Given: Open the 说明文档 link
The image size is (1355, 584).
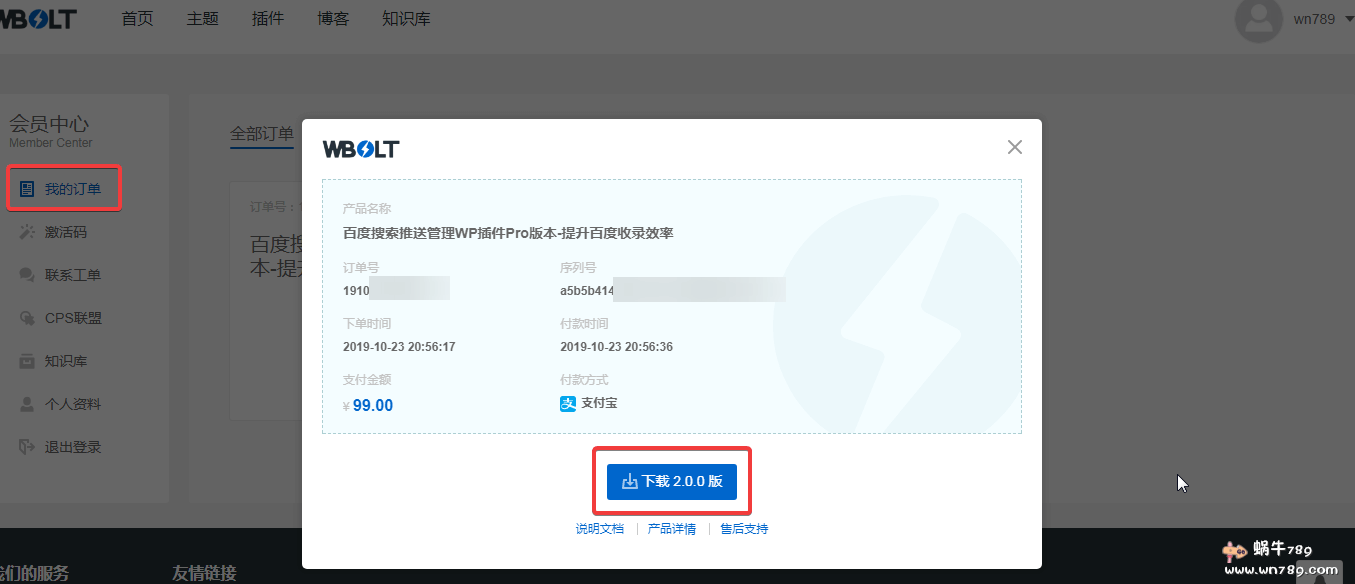Looking at the screenshot, I should pyautogui.click(x=599, y=529).
